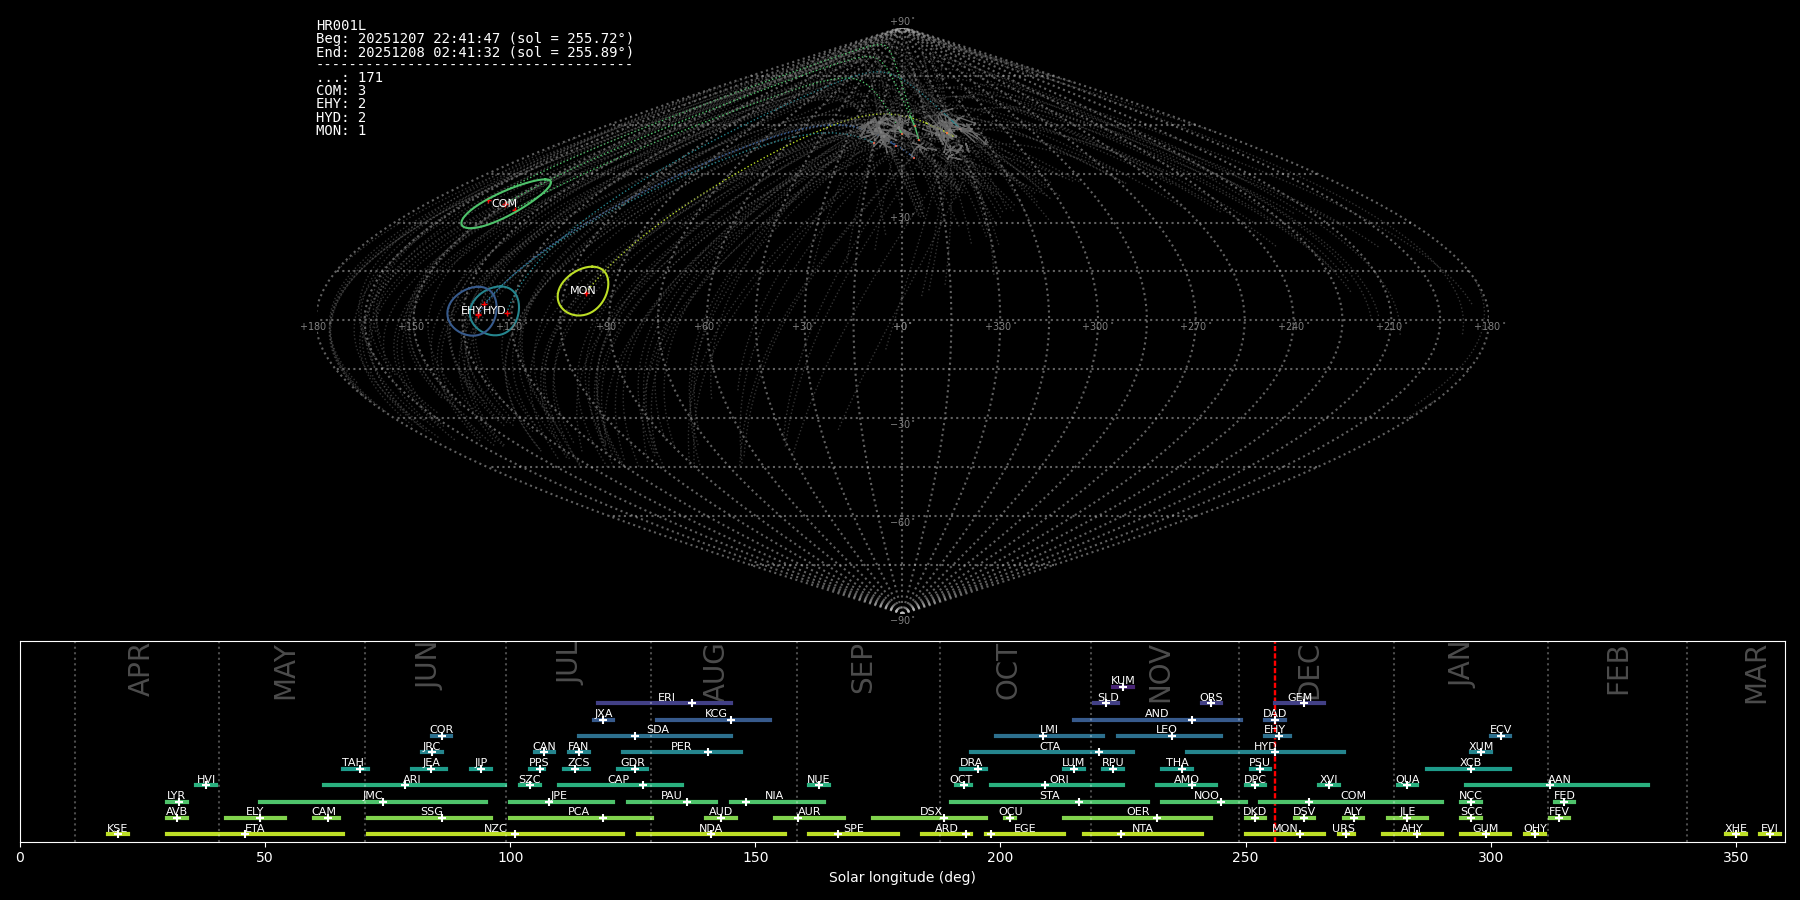This screenshot has width=1800, height=900.
Task: Click the PER shower label in timeline
Action: point(681,747)
